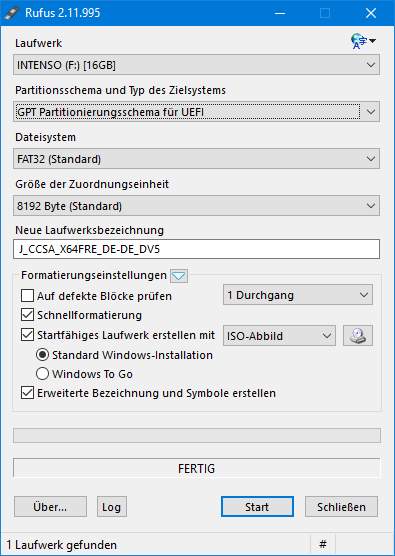The height and width of the screenshot is (556, 395).
Task: Open the 1 Durchgang passes dropdown
Action: [298, 295]
